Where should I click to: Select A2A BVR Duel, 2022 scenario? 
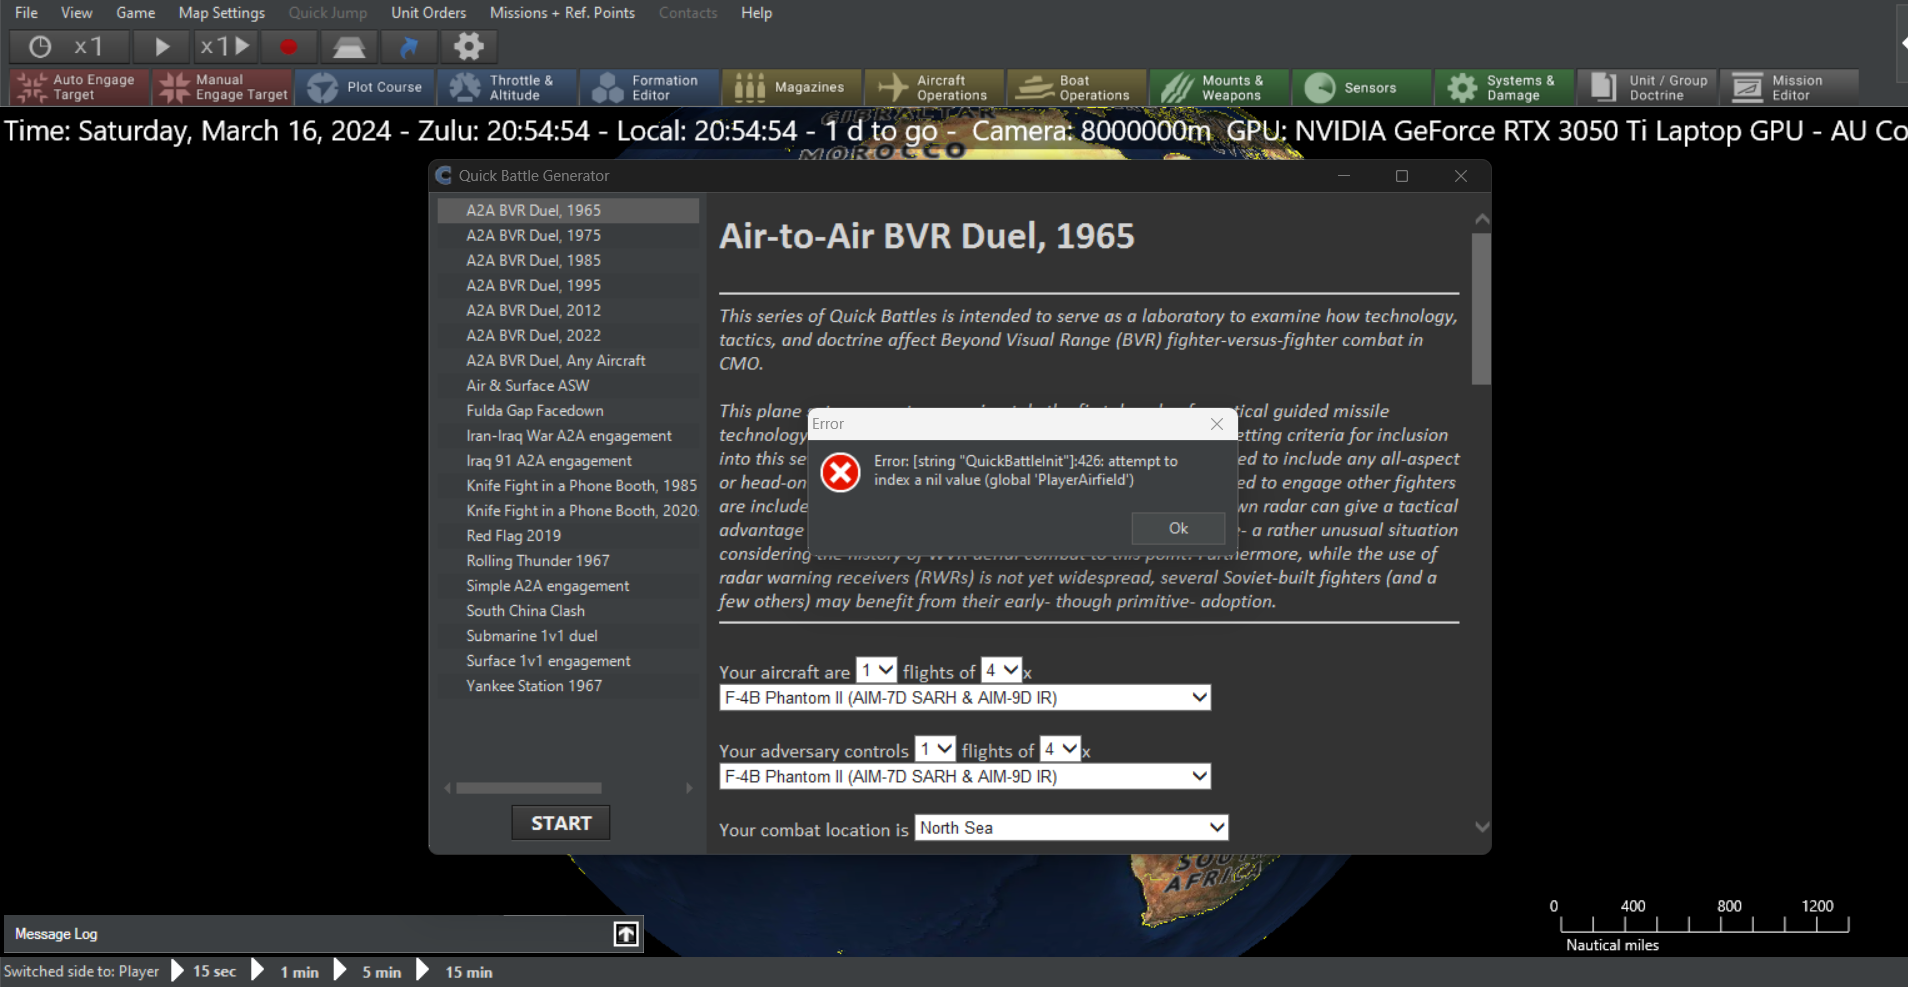point(568,335)
